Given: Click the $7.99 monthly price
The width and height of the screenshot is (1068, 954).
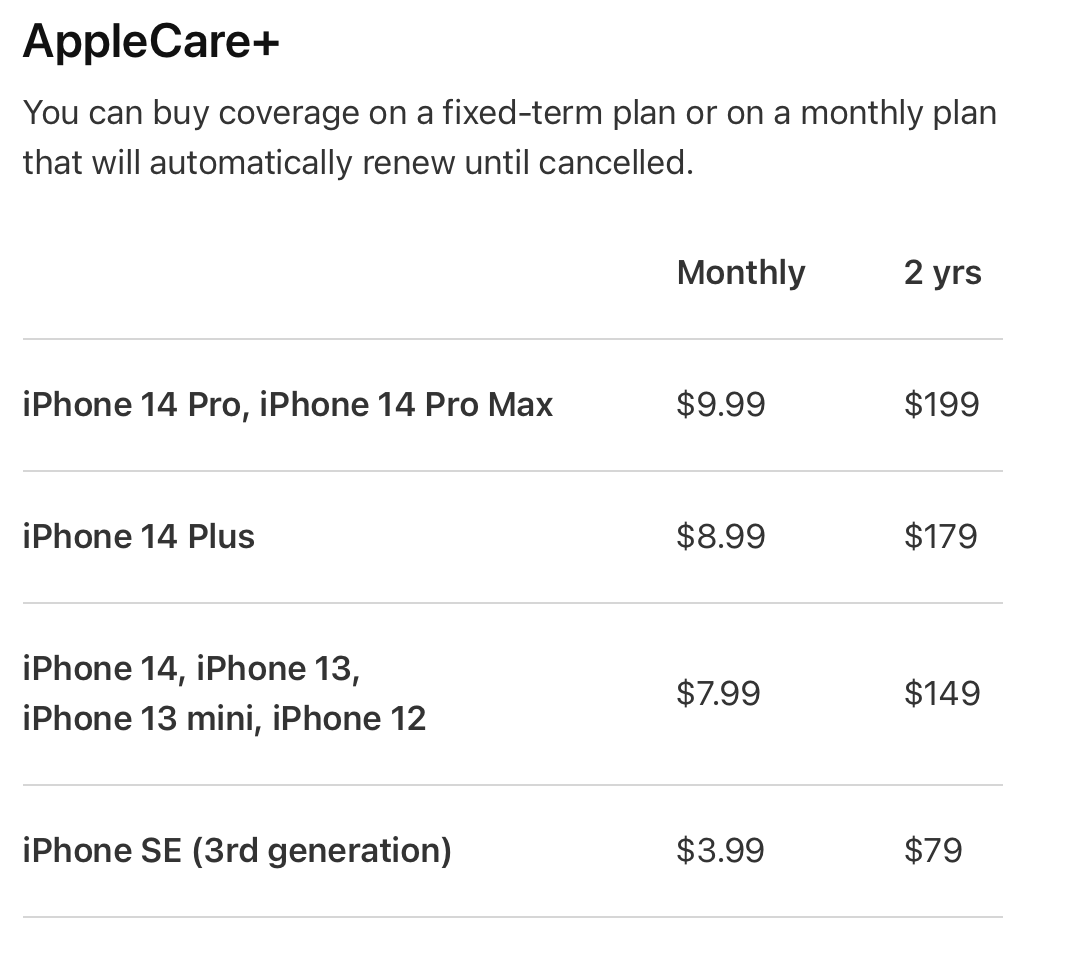Looking at the screenshot, I should click(718, 693).
